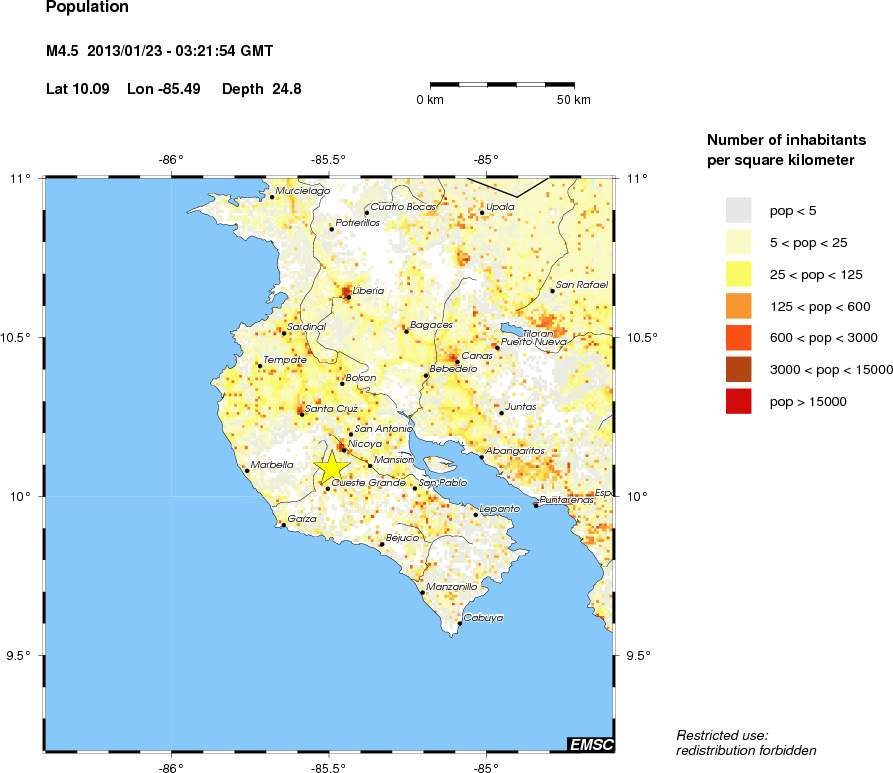Screen dimensions: 893x773
Task: Select the brown '3000 < pop < 15000' swatch
Action: pos(738,369)
